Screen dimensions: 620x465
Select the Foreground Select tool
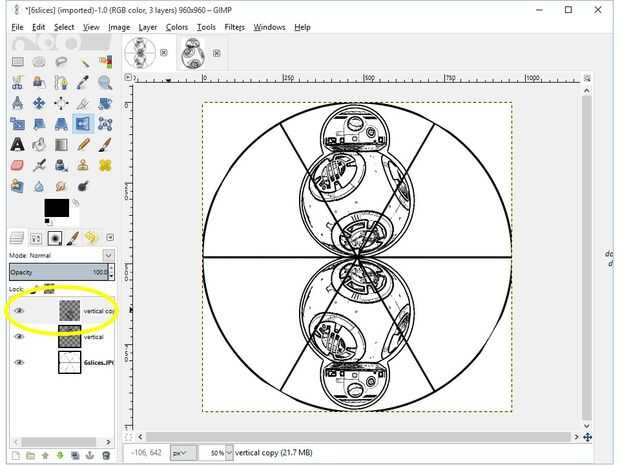[39, 82]
